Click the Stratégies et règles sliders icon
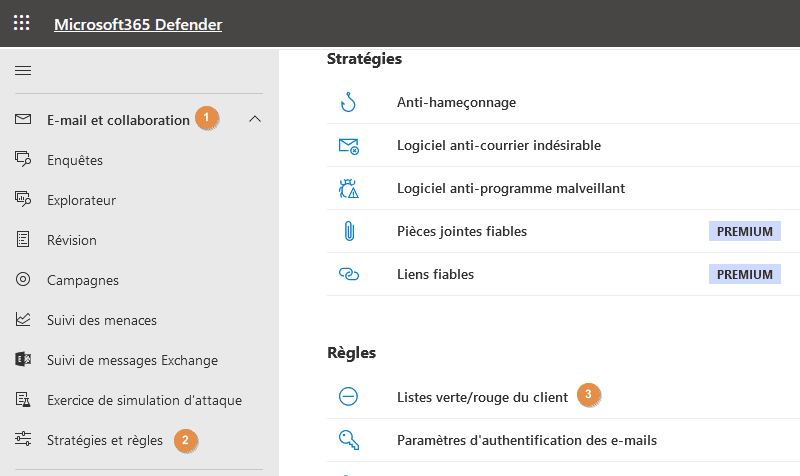The width and height of the screenshot is (800, 476). (x=23, y=439)
